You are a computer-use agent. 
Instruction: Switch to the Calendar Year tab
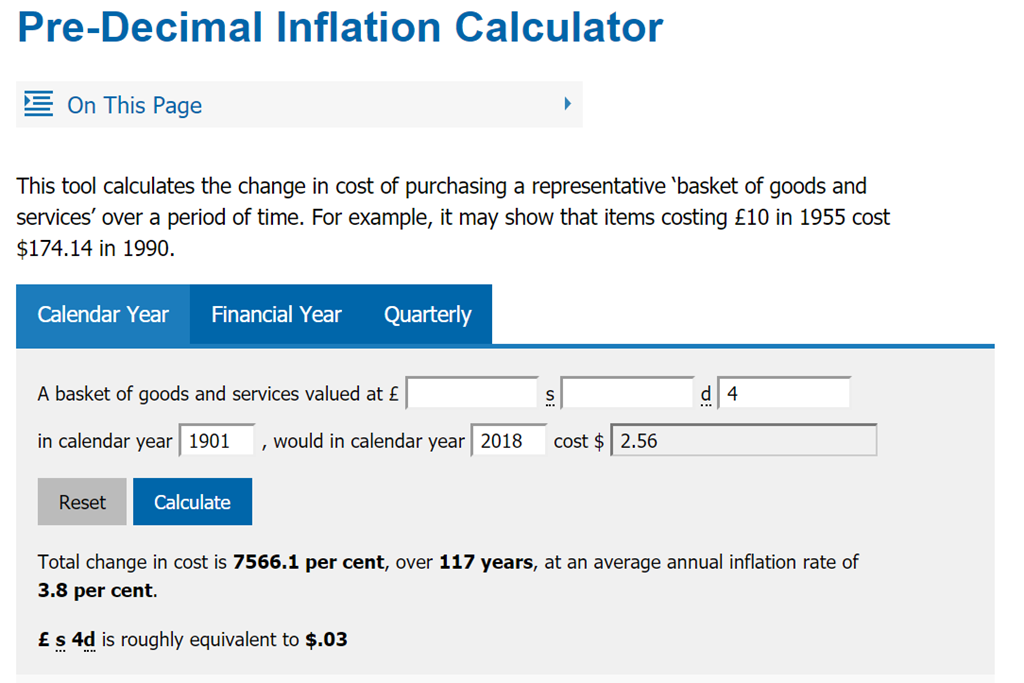point(103,314)
